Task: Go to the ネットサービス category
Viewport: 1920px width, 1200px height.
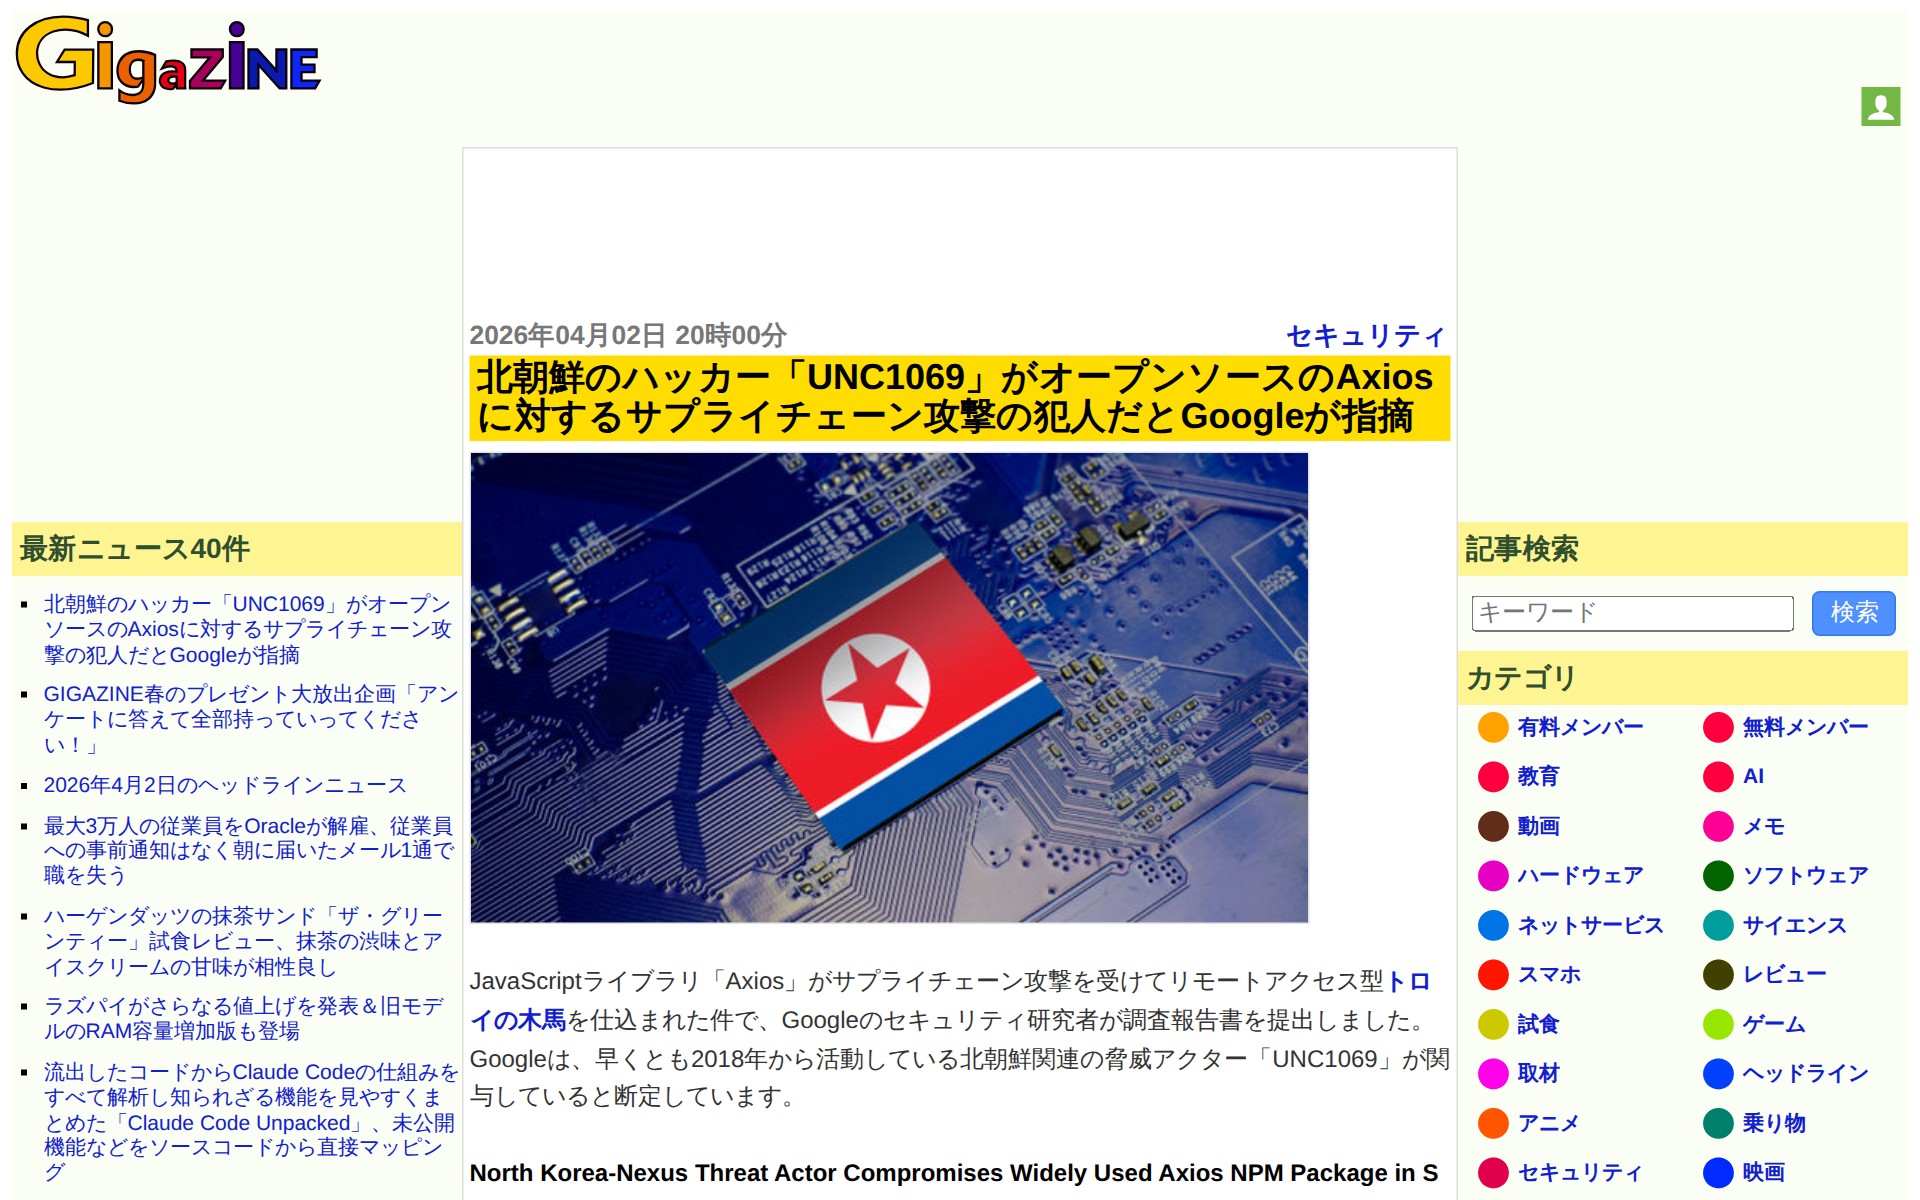Action: coord(1590,925)
